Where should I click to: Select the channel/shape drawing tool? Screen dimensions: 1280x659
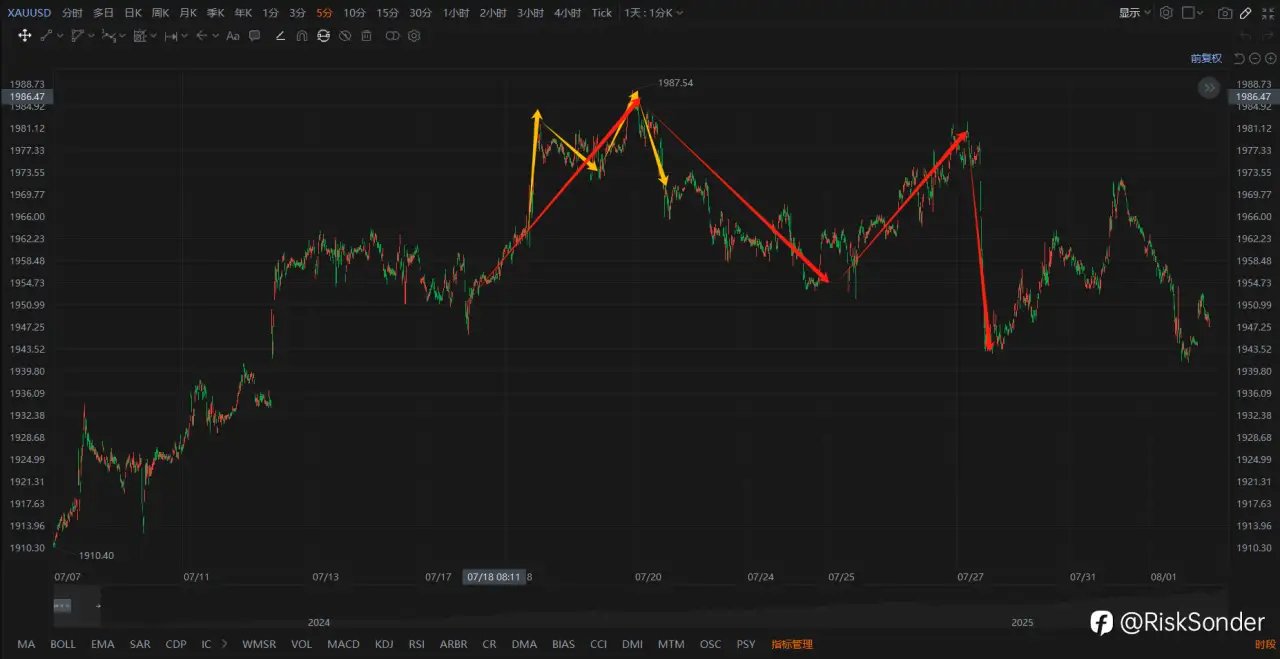(77, 35)
